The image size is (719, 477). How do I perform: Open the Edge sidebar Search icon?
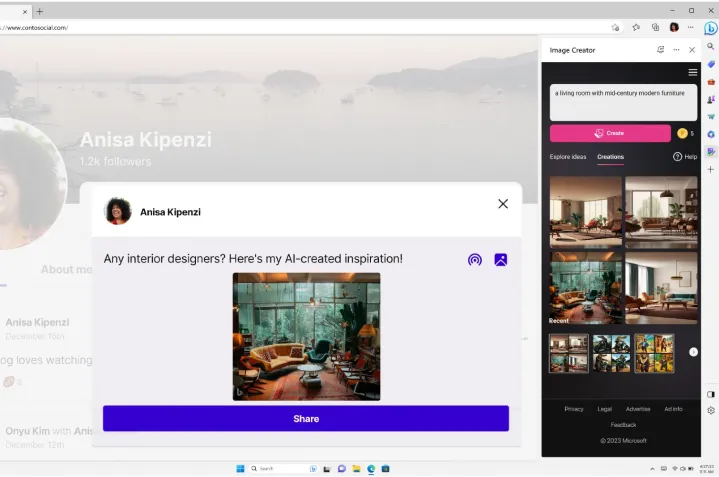click(x=710, y=46)
